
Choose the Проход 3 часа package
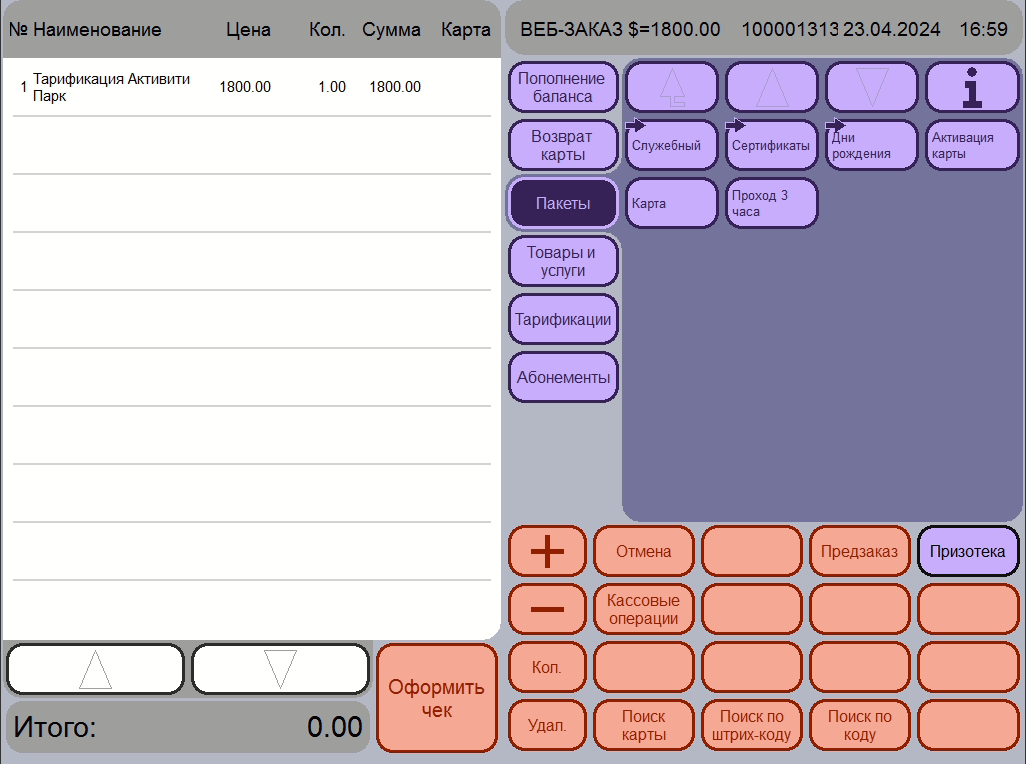coord(772,203)
